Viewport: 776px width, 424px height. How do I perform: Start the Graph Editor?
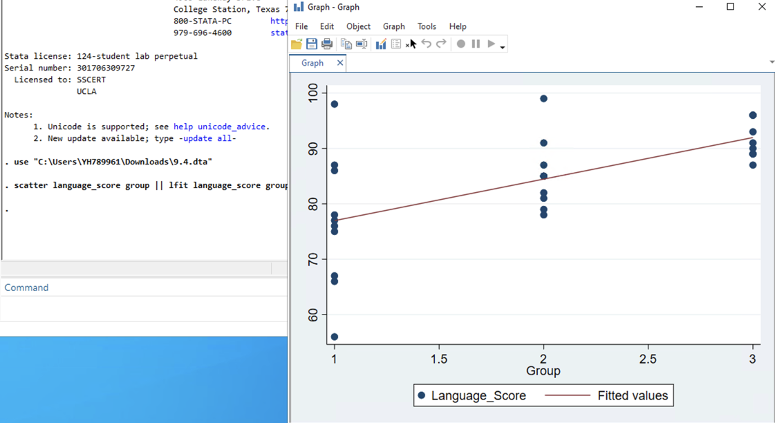[381, 44]
